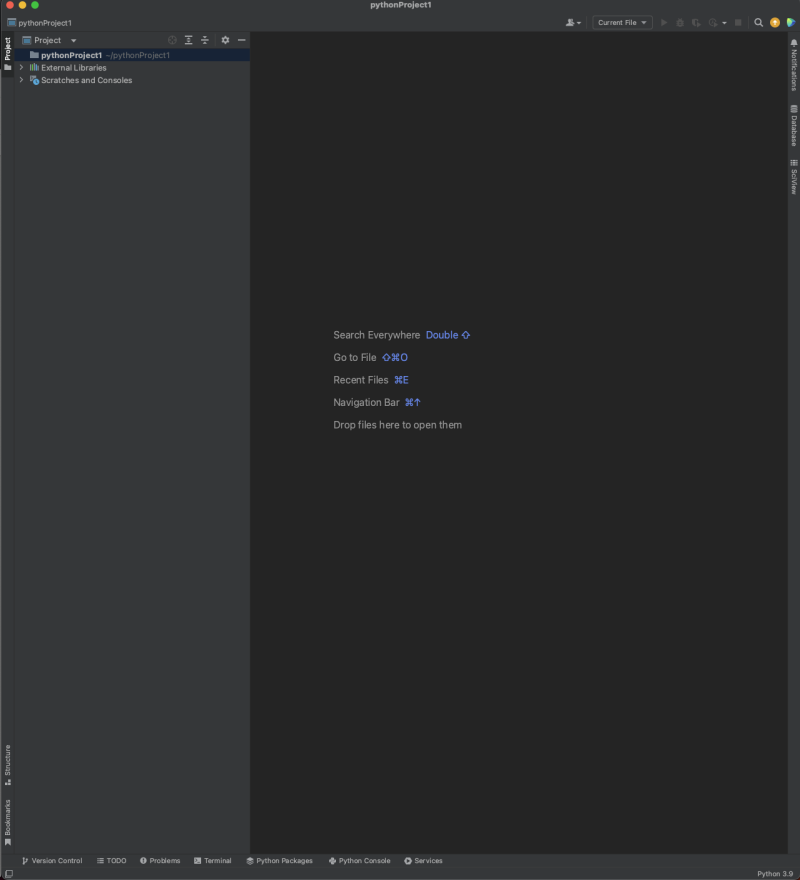Open the TODO tool window
The image size is (800, 880).
(x=111, y=861)
